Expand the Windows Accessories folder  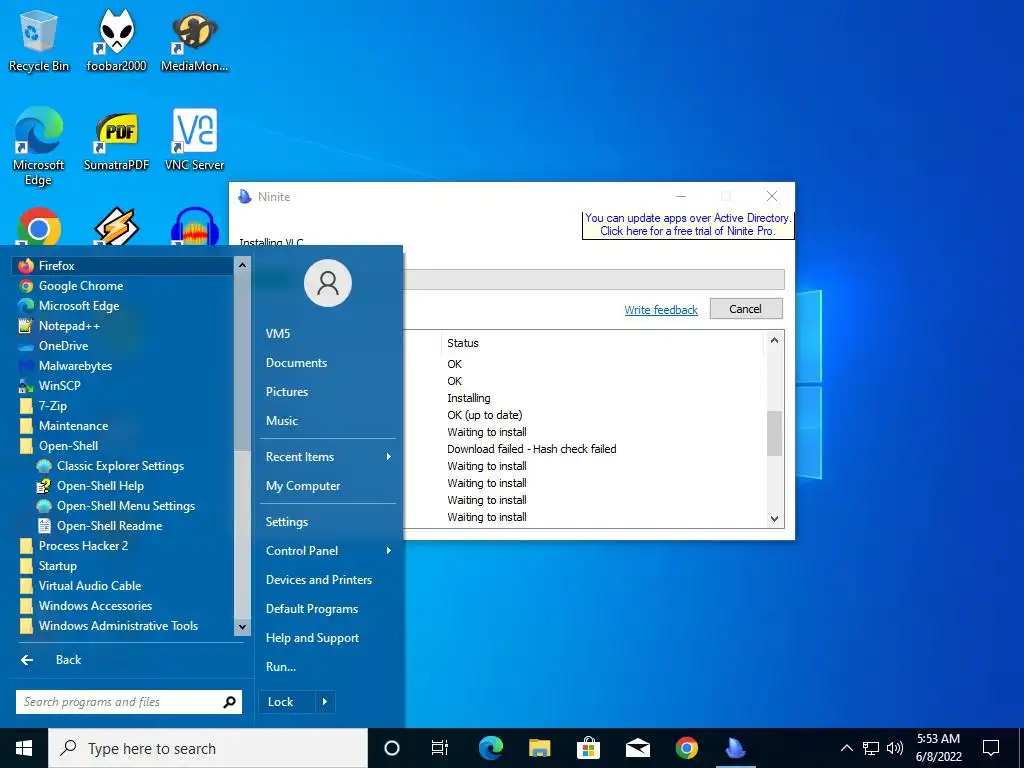(x=122, y=605)
